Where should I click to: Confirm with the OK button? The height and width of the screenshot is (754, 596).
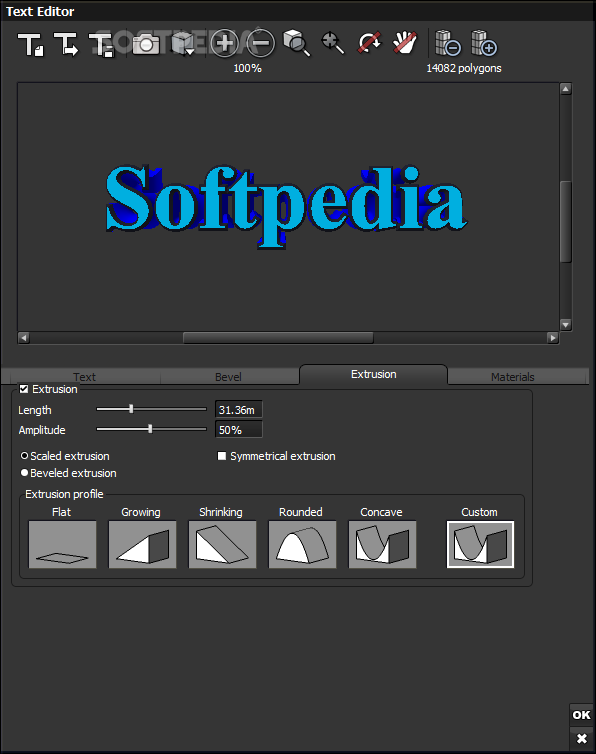point(581,715)
